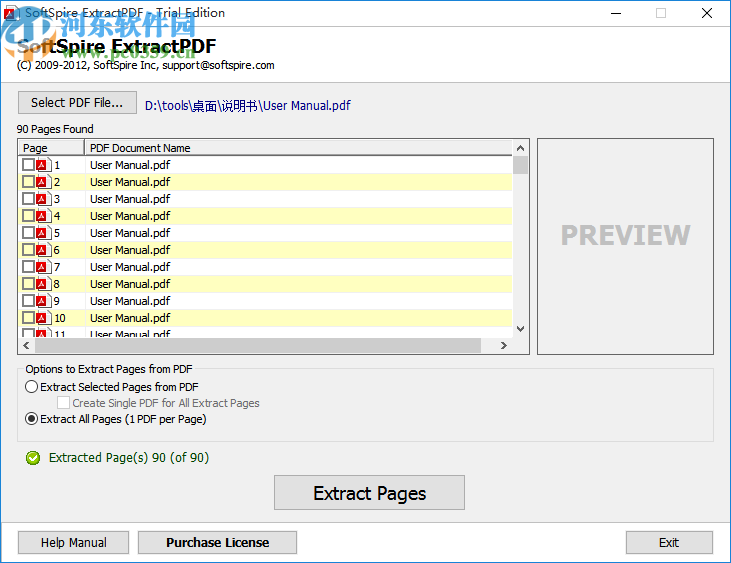Viewport: 731px width, 563px height.
Task: Click 'Extracted Page(s) 90 (of 90)' status text
Action: coord(129,458)
